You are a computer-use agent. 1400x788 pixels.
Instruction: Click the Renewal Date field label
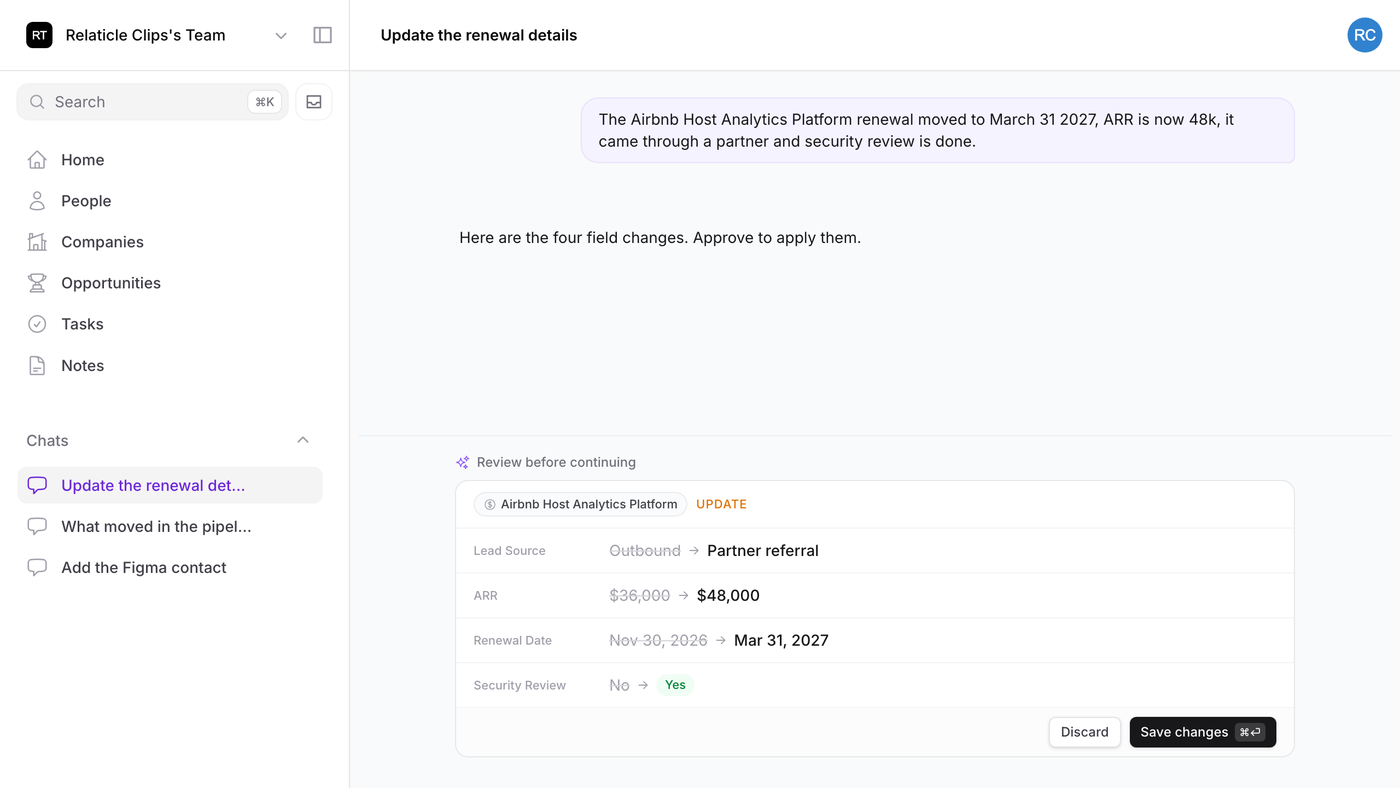[513, 640]
